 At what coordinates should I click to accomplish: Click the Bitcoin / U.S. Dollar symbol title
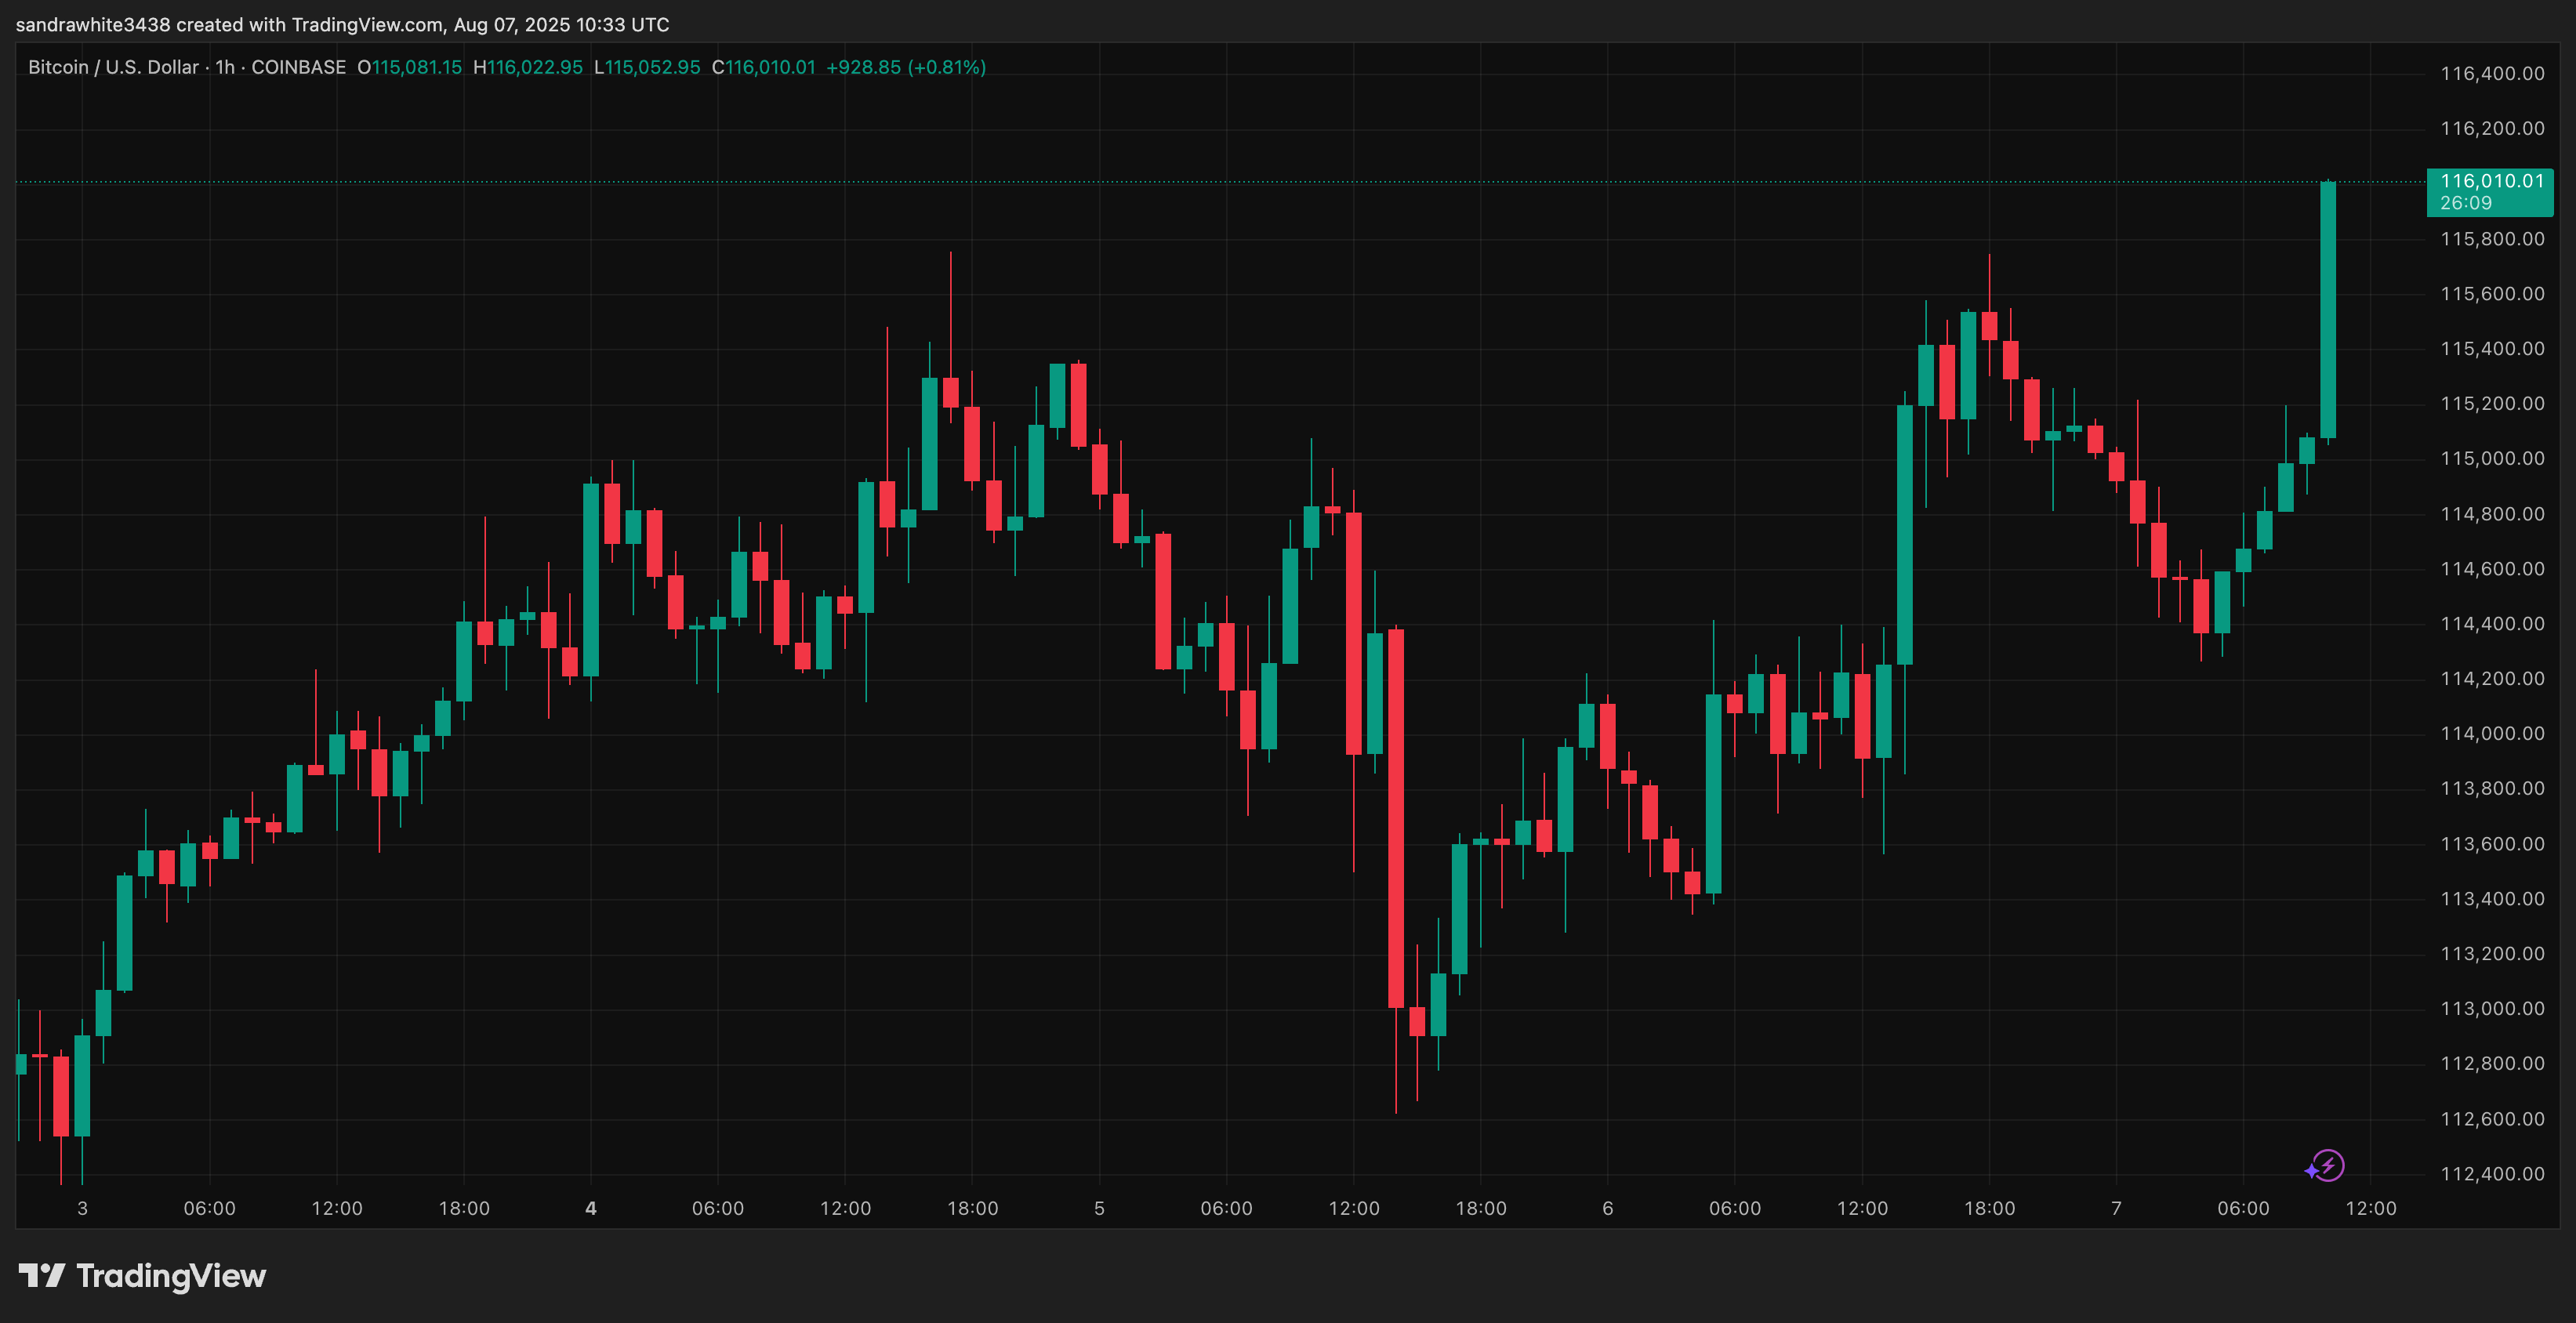click(x=113, y=67)
